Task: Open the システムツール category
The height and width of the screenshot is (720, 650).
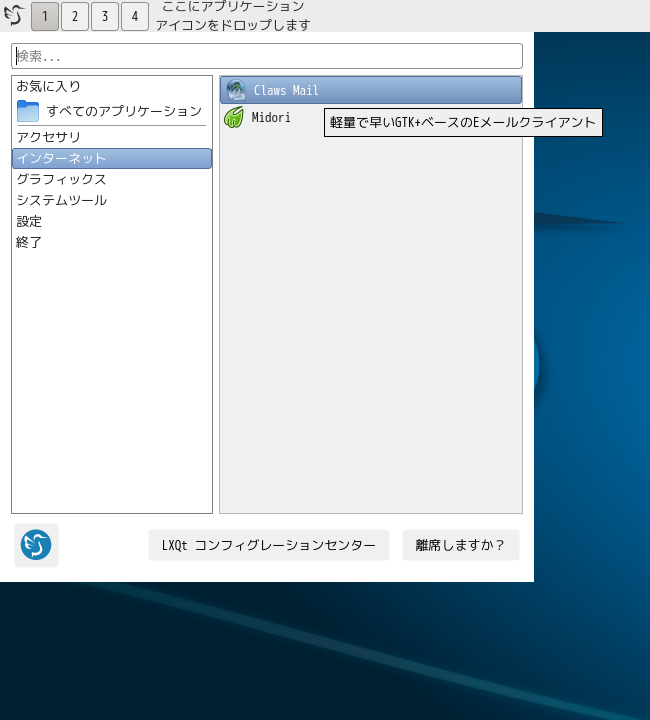Action: [x=112, y=200]
